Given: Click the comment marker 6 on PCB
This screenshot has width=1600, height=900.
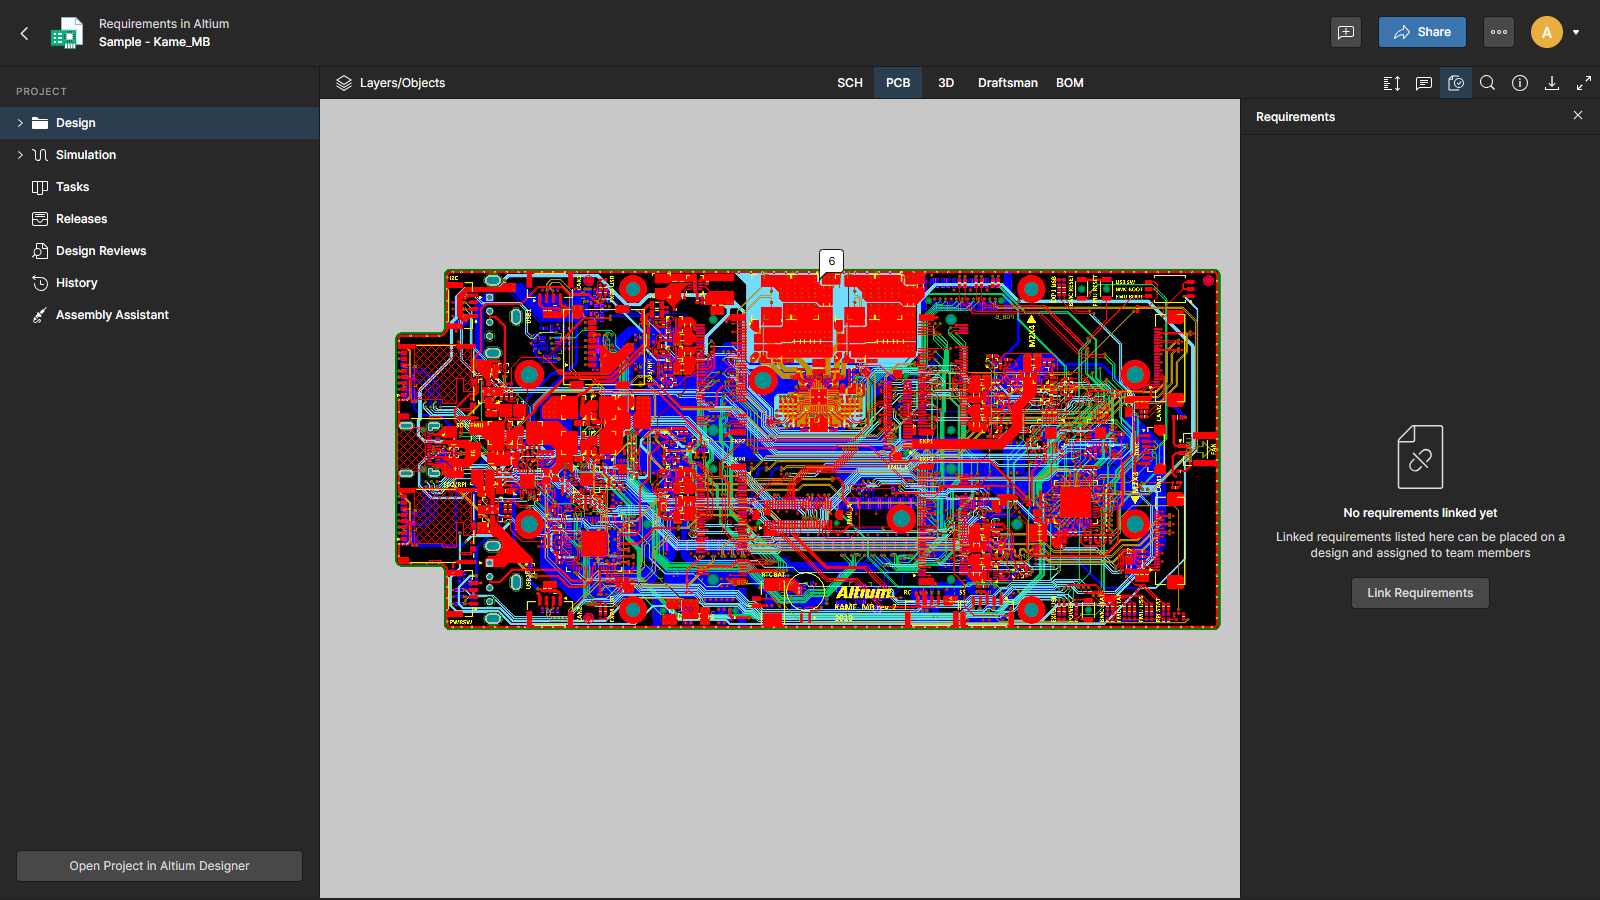Looking at the screenshot, I should 831,262.
